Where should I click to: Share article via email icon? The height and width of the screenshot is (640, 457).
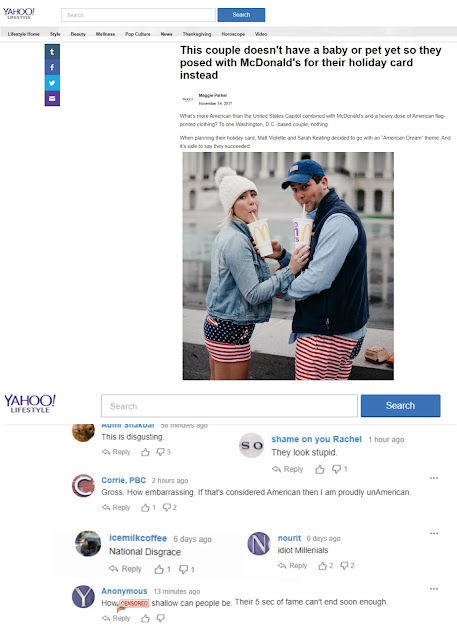pyautogui.click(x=52, y=98)
